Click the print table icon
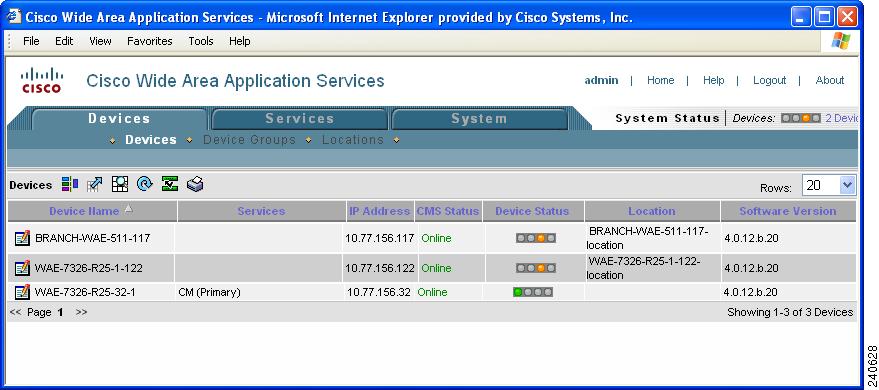 [x=195, y=184]
